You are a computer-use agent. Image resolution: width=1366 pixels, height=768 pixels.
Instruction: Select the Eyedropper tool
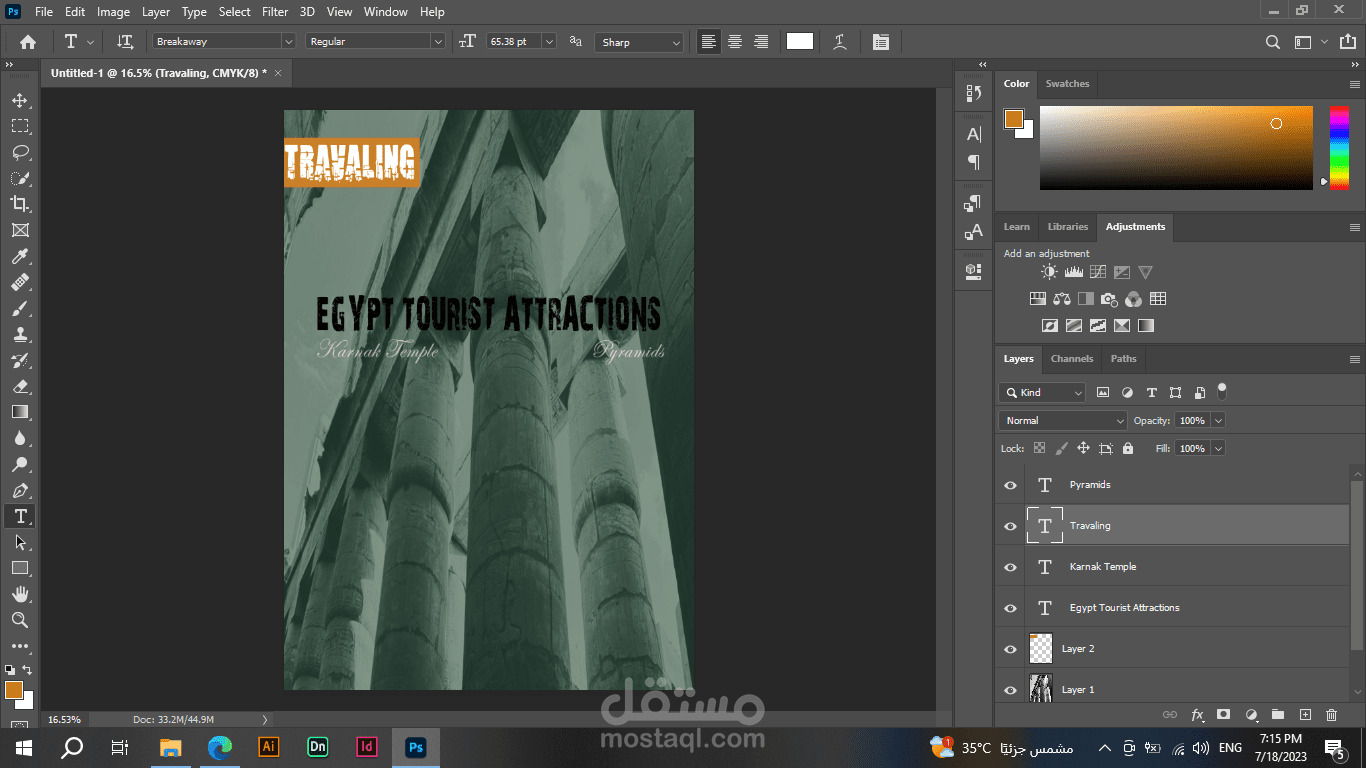point(20,256)
